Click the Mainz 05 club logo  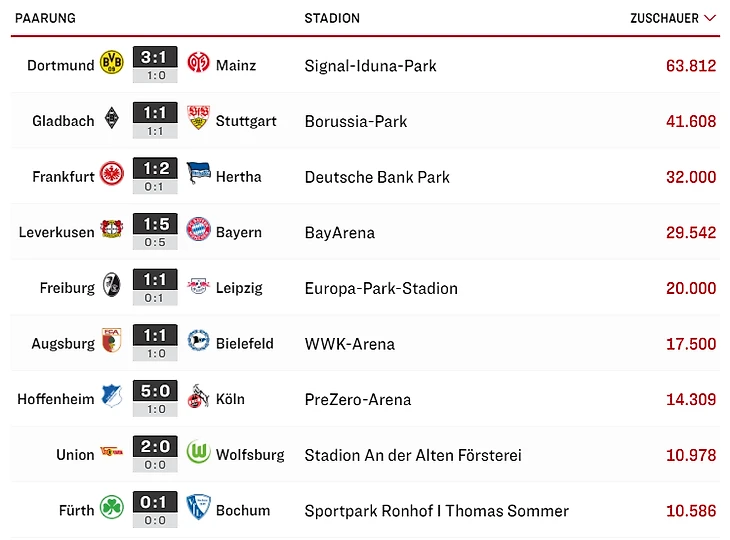pyautogui.click(x=199, y=65)
